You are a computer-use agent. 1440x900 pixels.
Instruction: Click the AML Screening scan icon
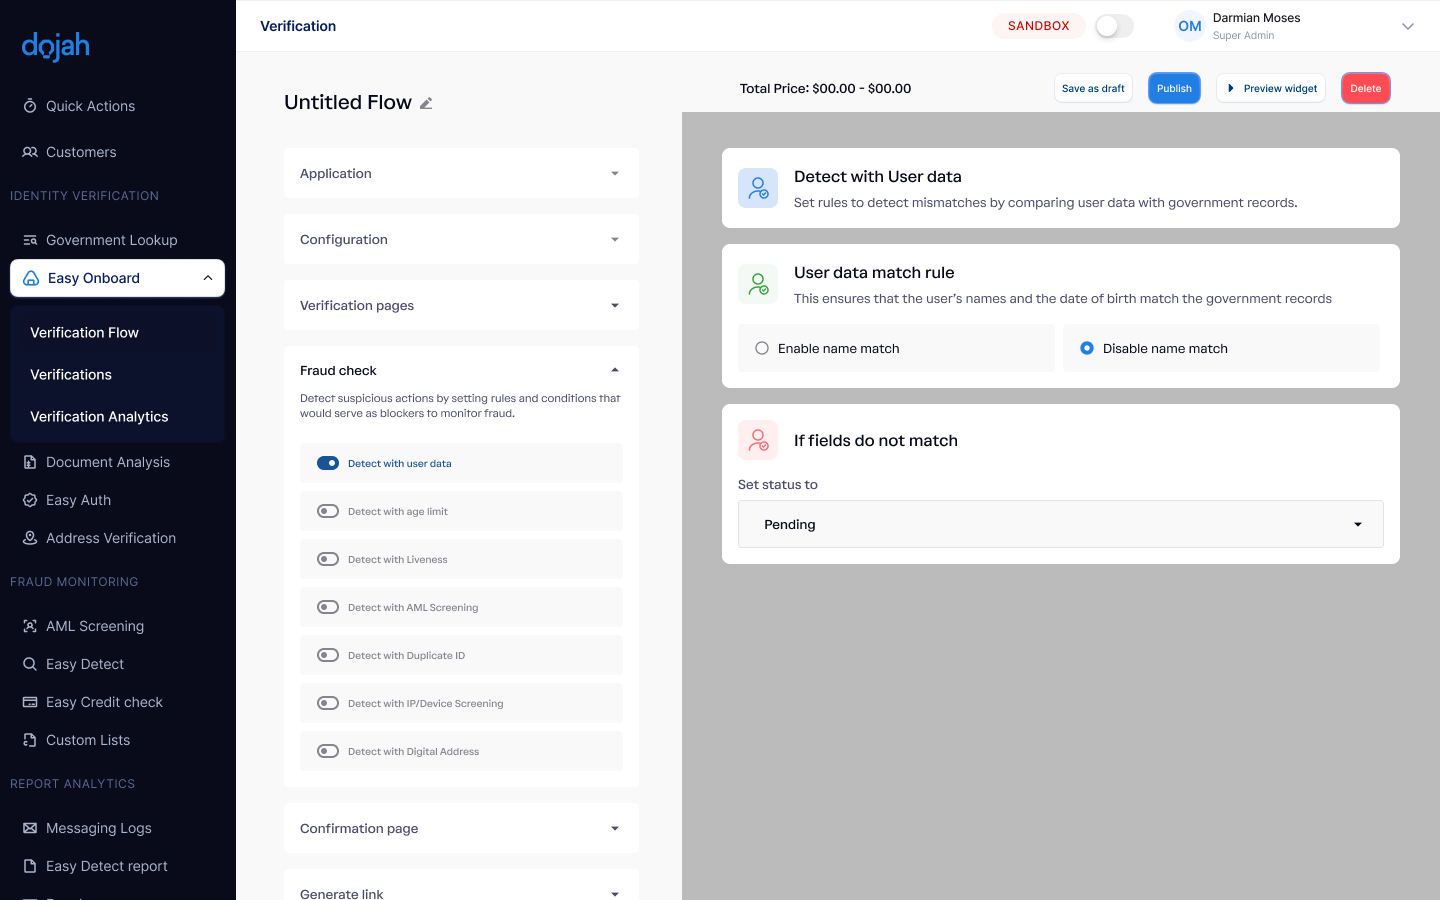pos(30,626)
